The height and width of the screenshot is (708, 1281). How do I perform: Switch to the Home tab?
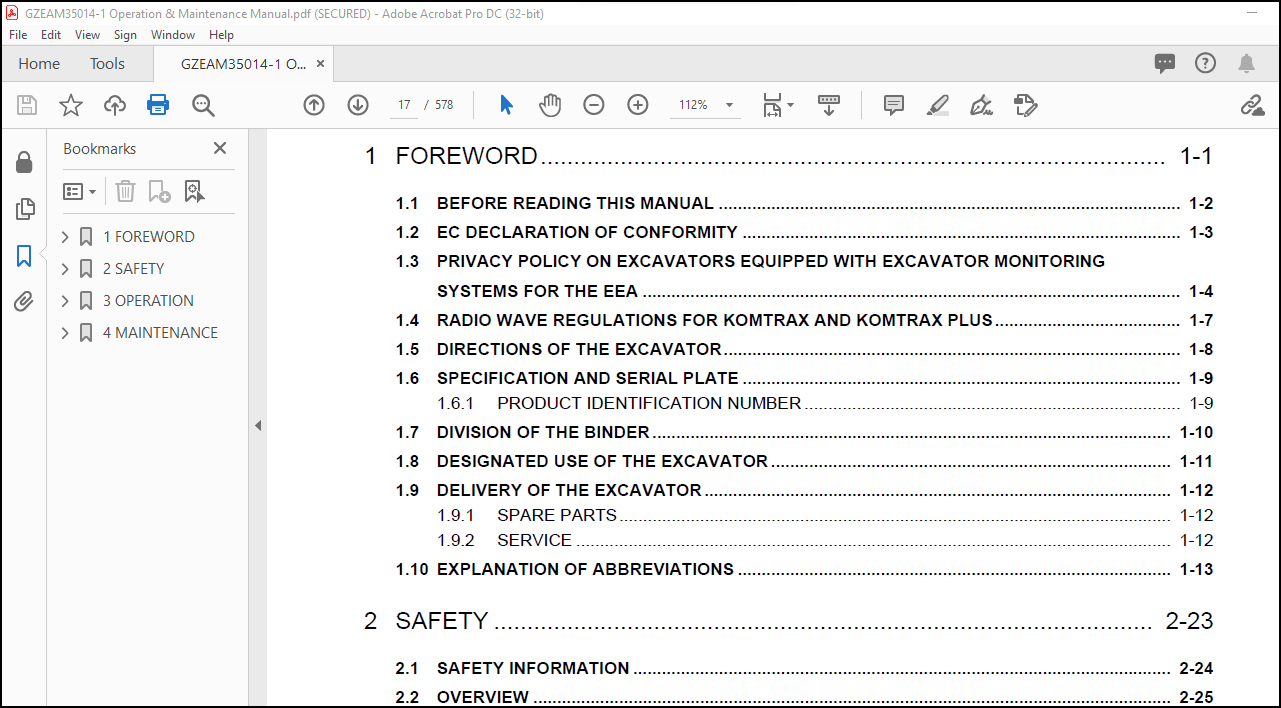coord(39,64)
